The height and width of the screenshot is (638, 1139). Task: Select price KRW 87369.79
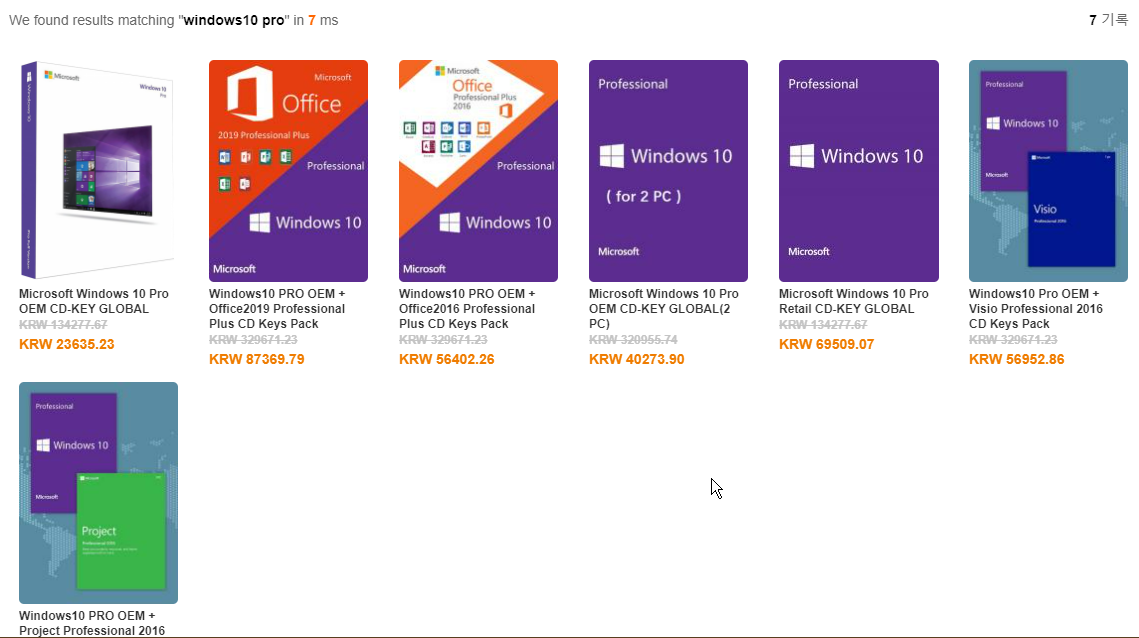coord(256,360)
